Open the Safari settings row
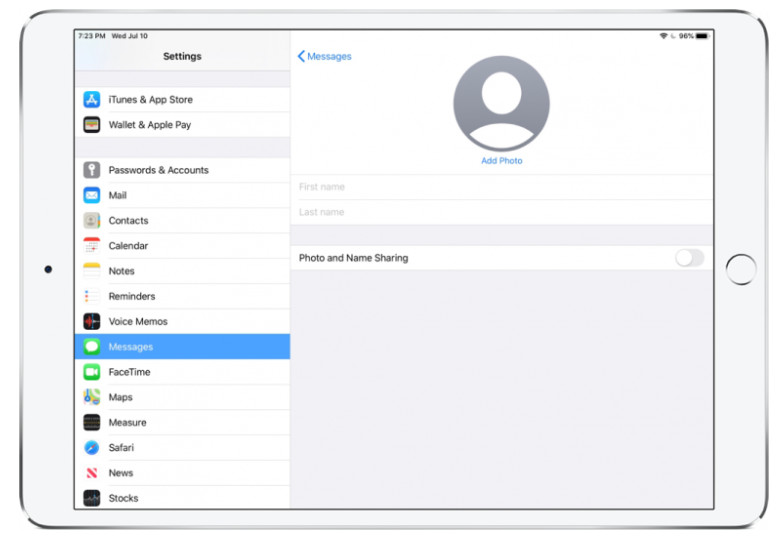This screenshot has width=778, height=540. point(182,448)
